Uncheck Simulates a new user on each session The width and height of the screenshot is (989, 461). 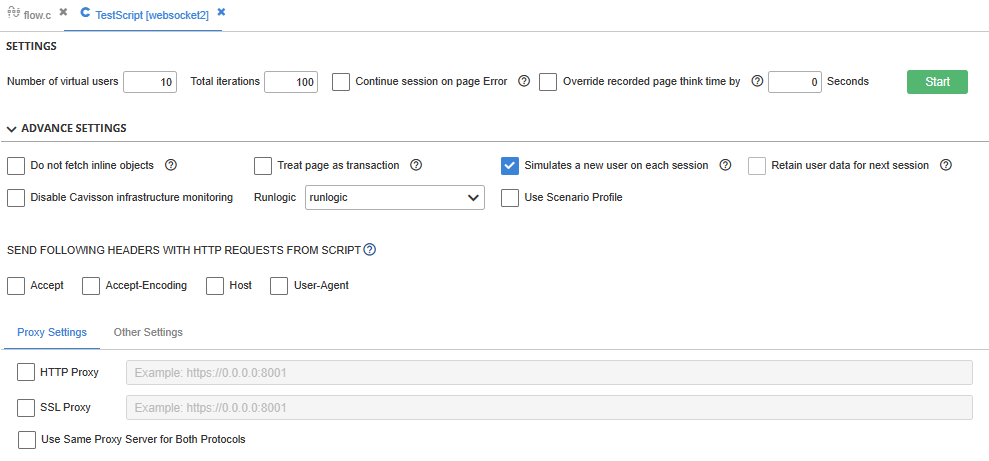click(510, 166)
